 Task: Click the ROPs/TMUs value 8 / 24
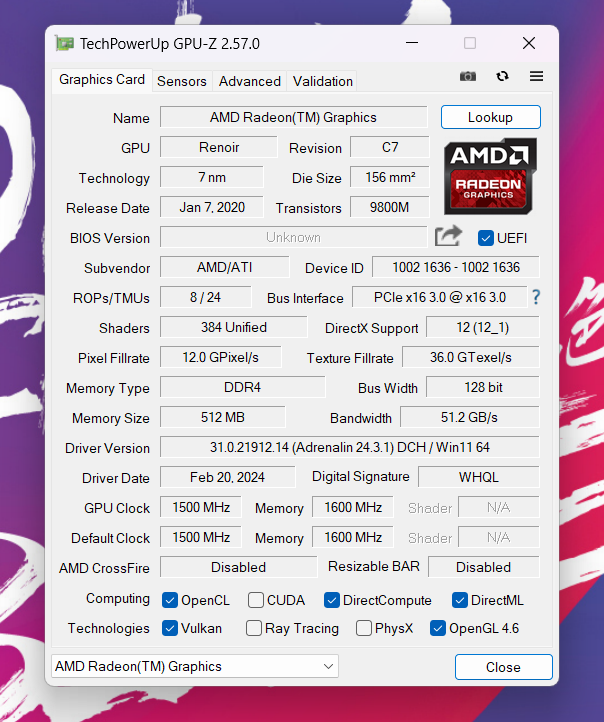coord(205,297)
